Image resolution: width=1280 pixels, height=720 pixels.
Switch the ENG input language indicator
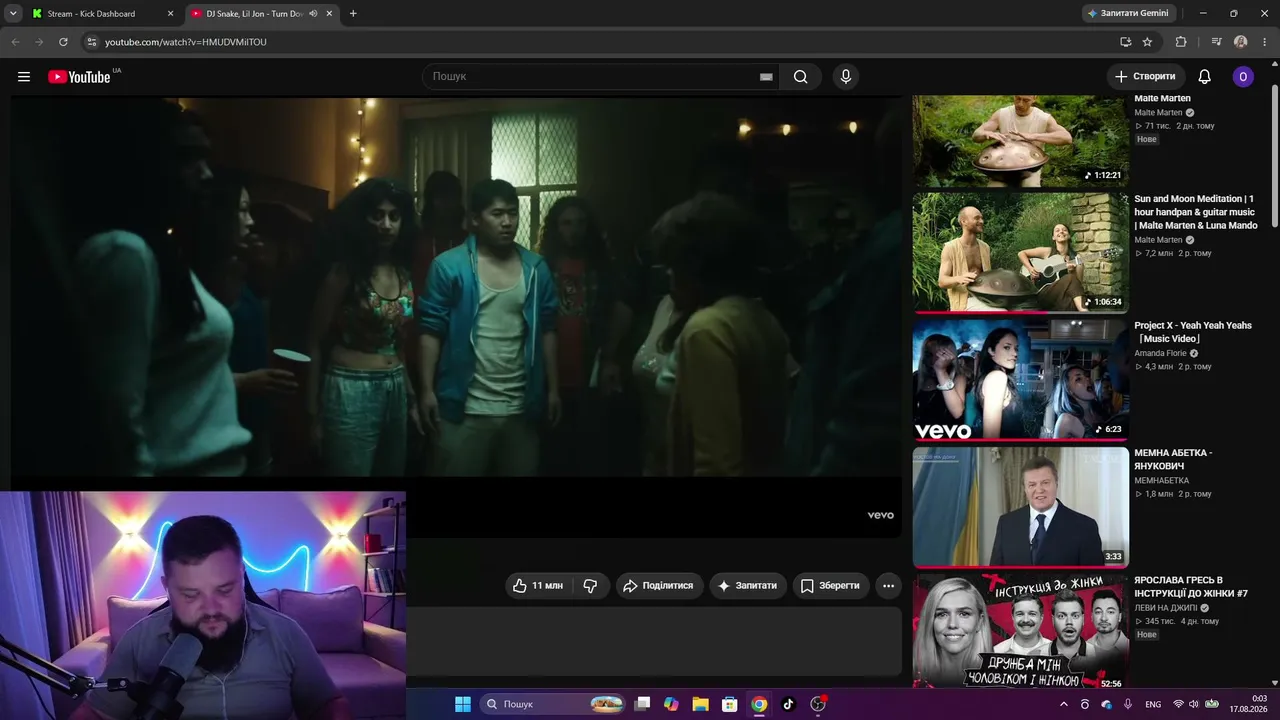click(x=1153, y=704)
